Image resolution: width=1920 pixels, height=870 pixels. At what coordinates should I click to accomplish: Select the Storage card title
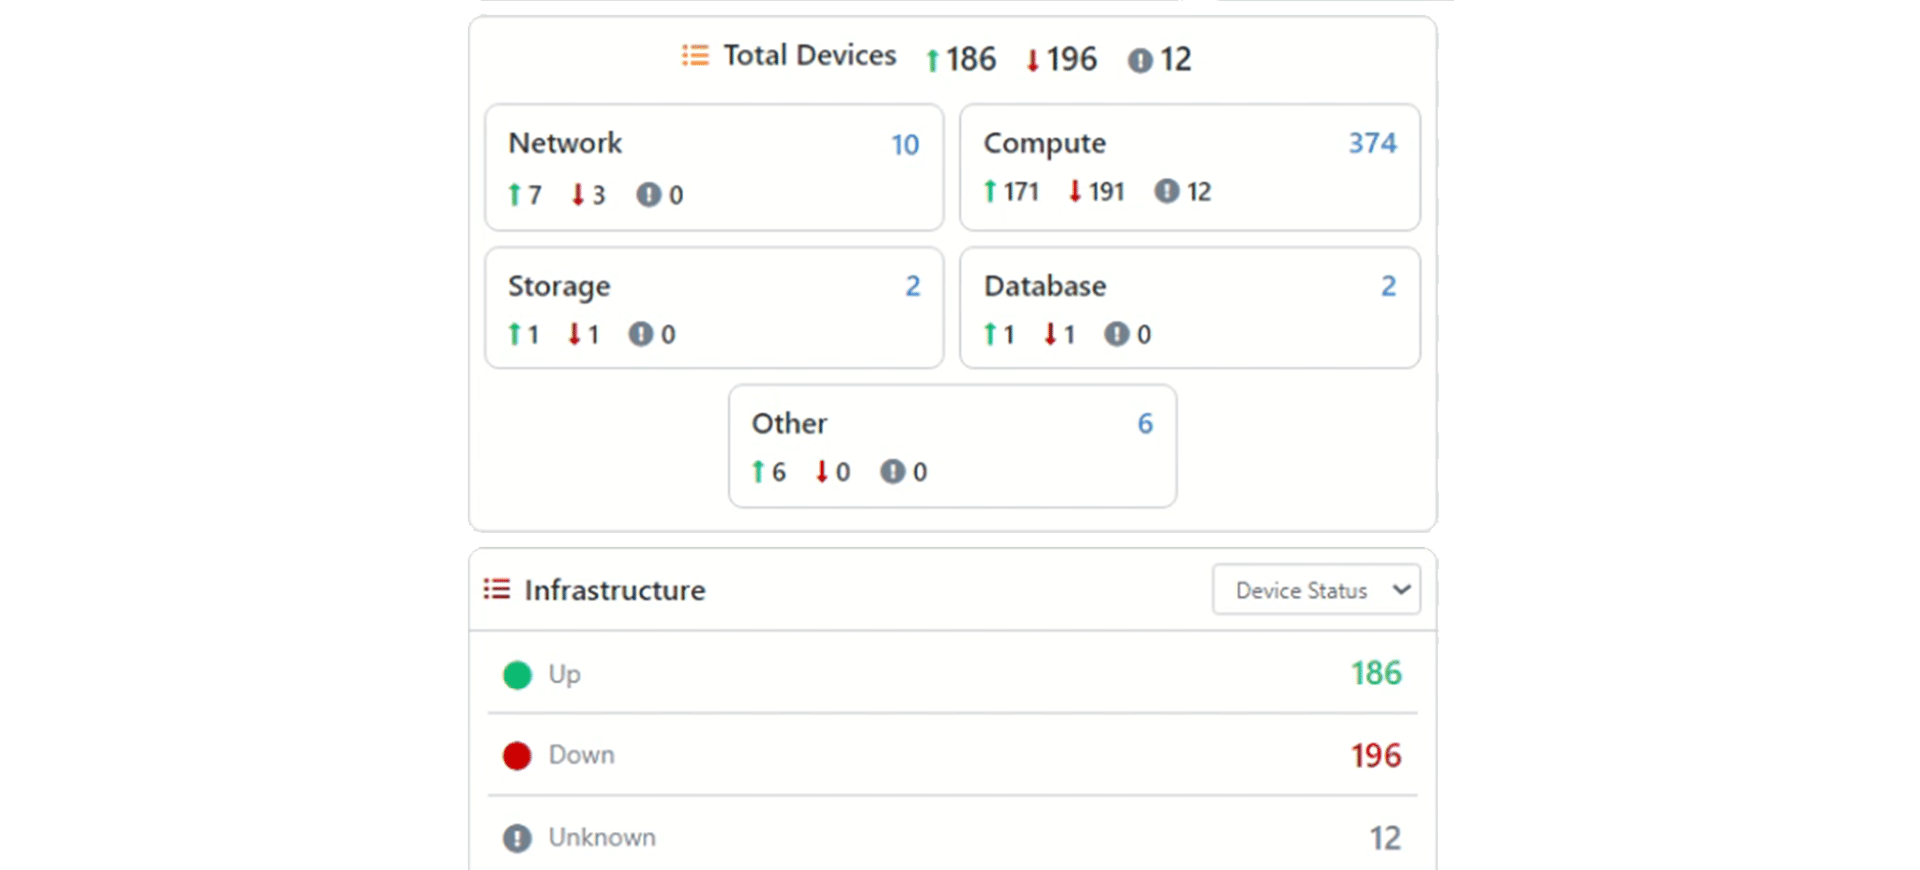coord(559,287)
